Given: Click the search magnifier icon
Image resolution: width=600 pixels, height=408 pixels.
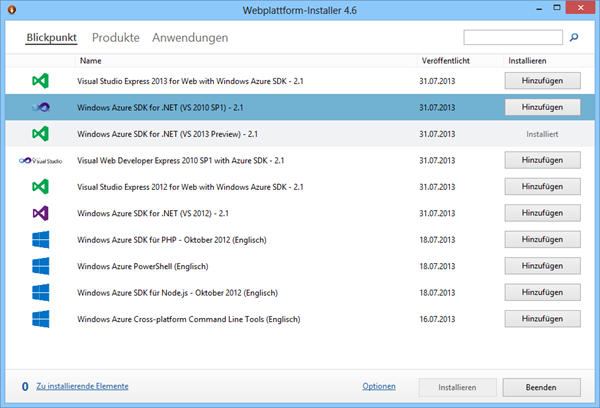Looking at the screenshot, I should (x=574, y=38).
